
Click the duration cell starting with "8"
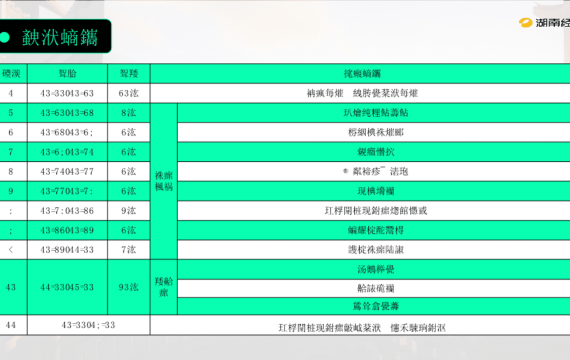coord(129,113)
